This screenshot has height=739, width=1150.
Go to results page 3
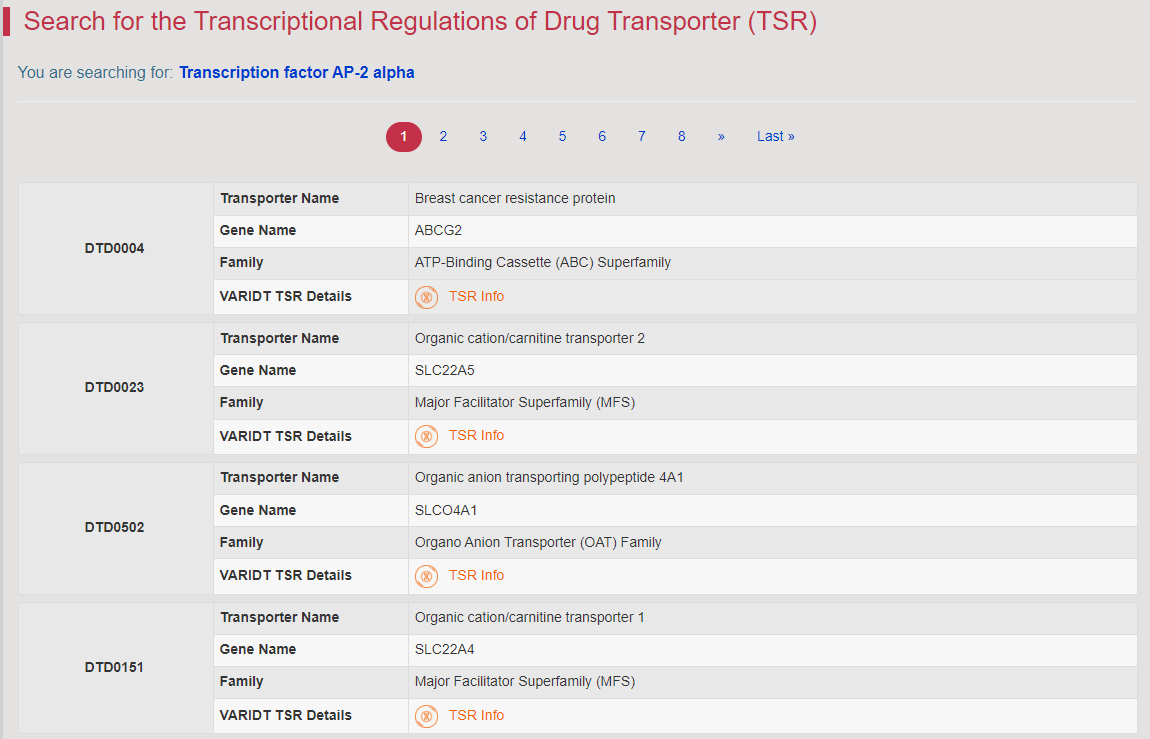point(483,136)
